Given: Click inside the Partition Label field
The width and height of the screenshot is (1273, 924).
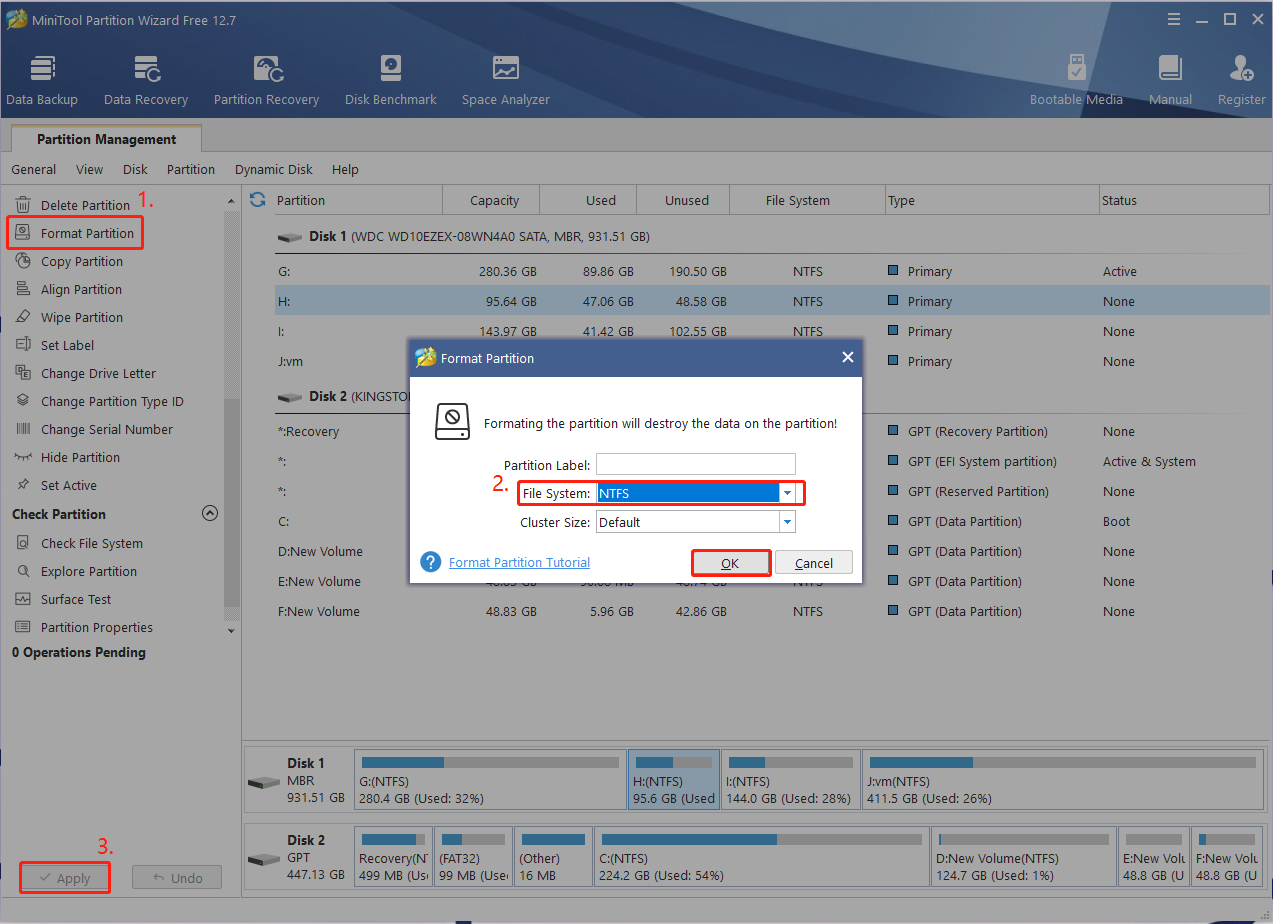Looking at the screenshot, I should pyautogui.click(x=695, y=464).
